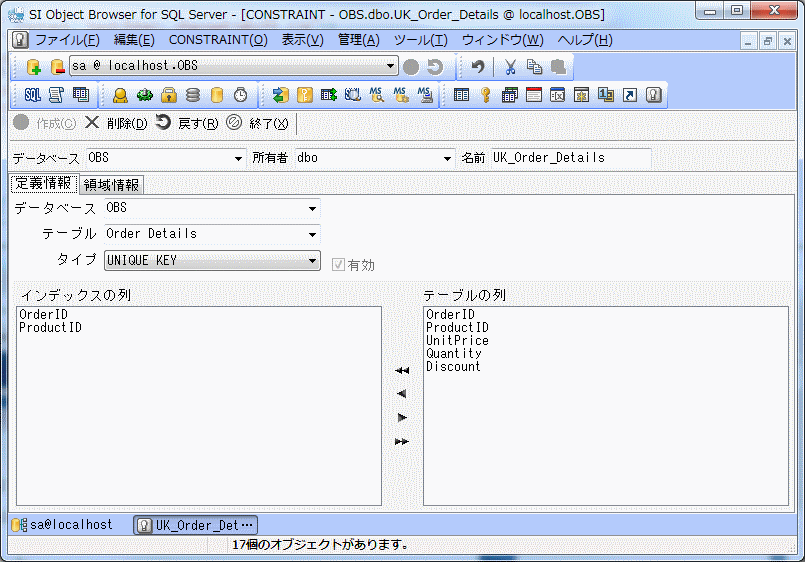Expand the タイプ UNIQUE KEY dropdown
Viewport: 805px width, 562px height.
coord(312,261)
